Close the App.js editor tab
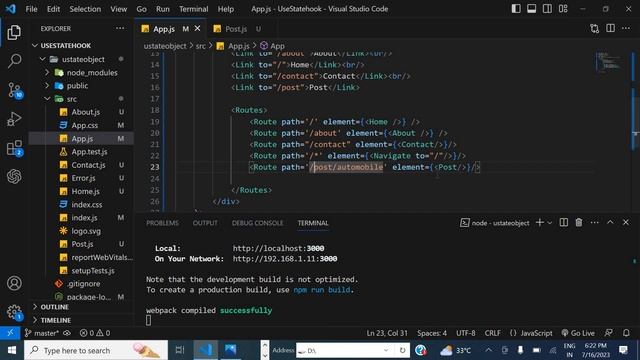The image size is (640, 360). (198, 28)
